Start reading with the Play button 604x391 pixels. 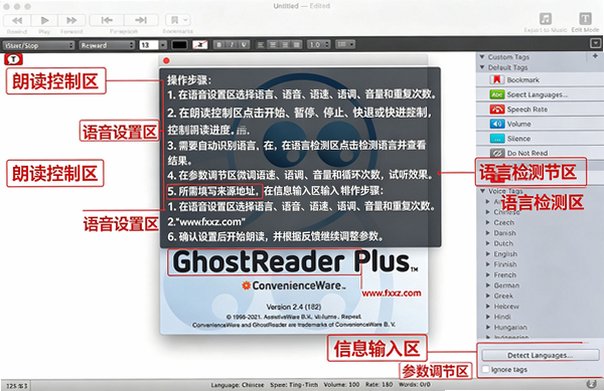(44, 20)
